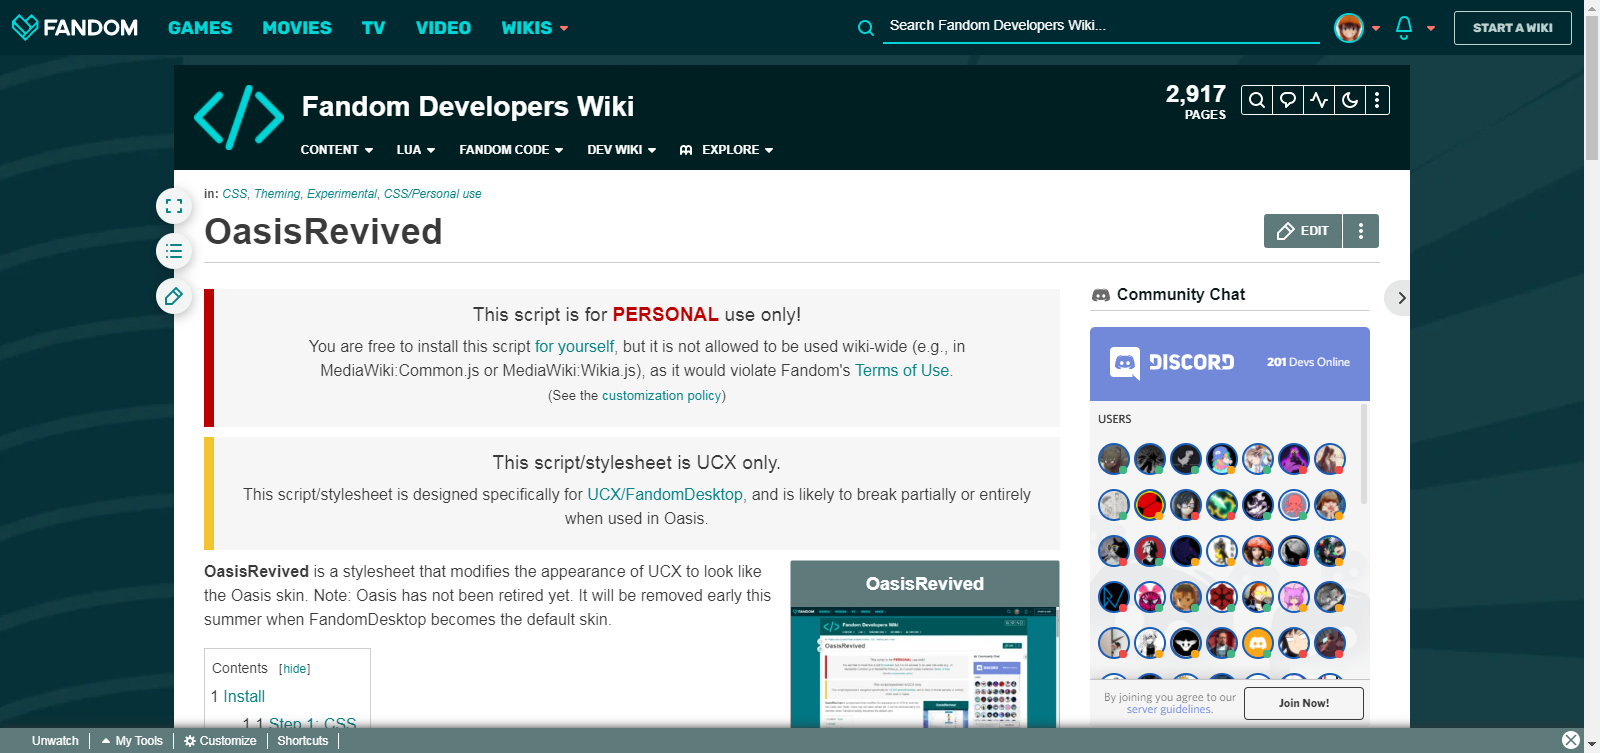
Task: Open Shortcuts in the bottom toolbar
Action: (303, 741)
